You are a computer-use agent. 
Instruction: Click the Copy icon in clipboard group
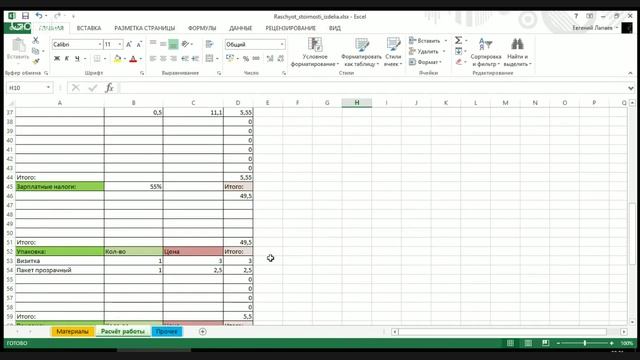(x=36, y=51)
